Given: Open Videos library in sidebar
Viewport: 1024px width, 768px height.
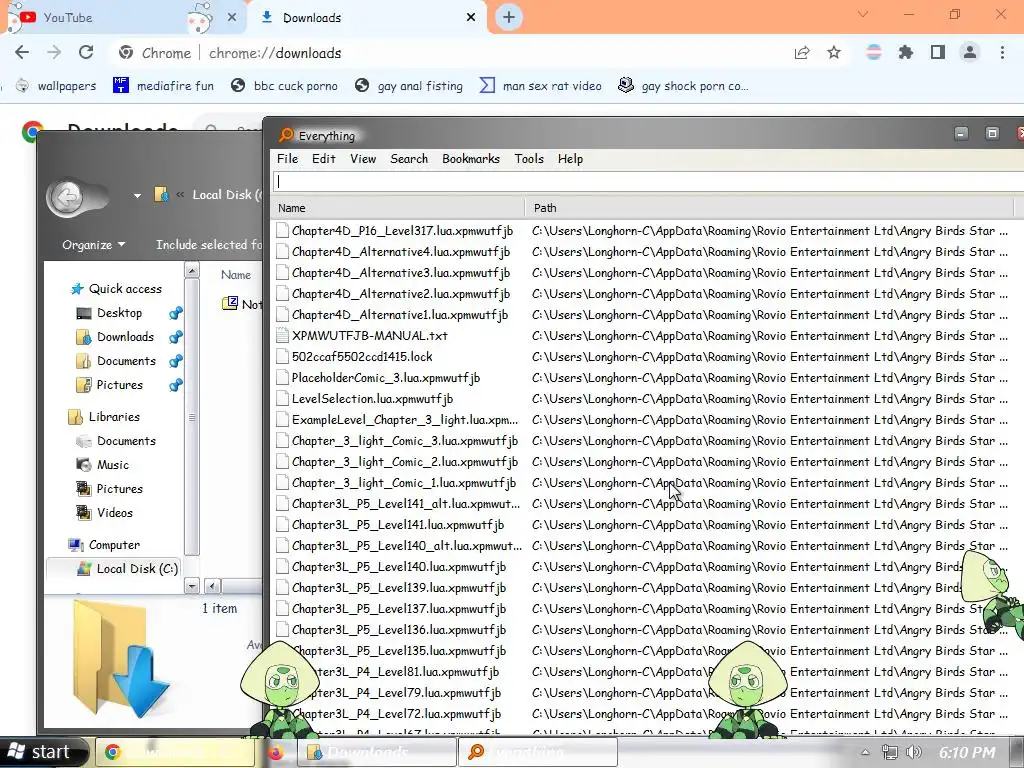Looking at the screenshot, I should pyautogui.click(x=104, y=513).
